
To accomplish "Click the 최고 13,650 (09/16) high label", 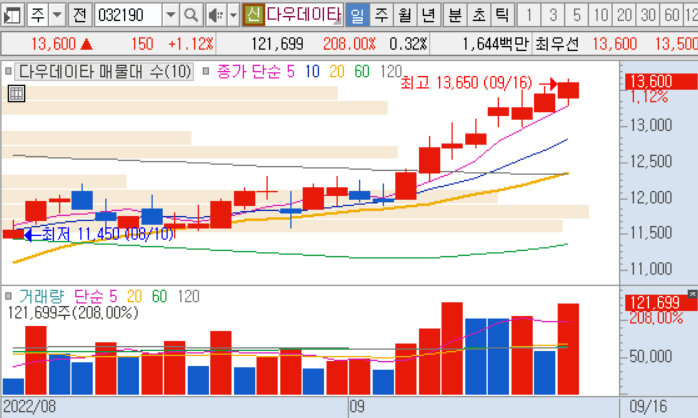I will click(466, 83).
